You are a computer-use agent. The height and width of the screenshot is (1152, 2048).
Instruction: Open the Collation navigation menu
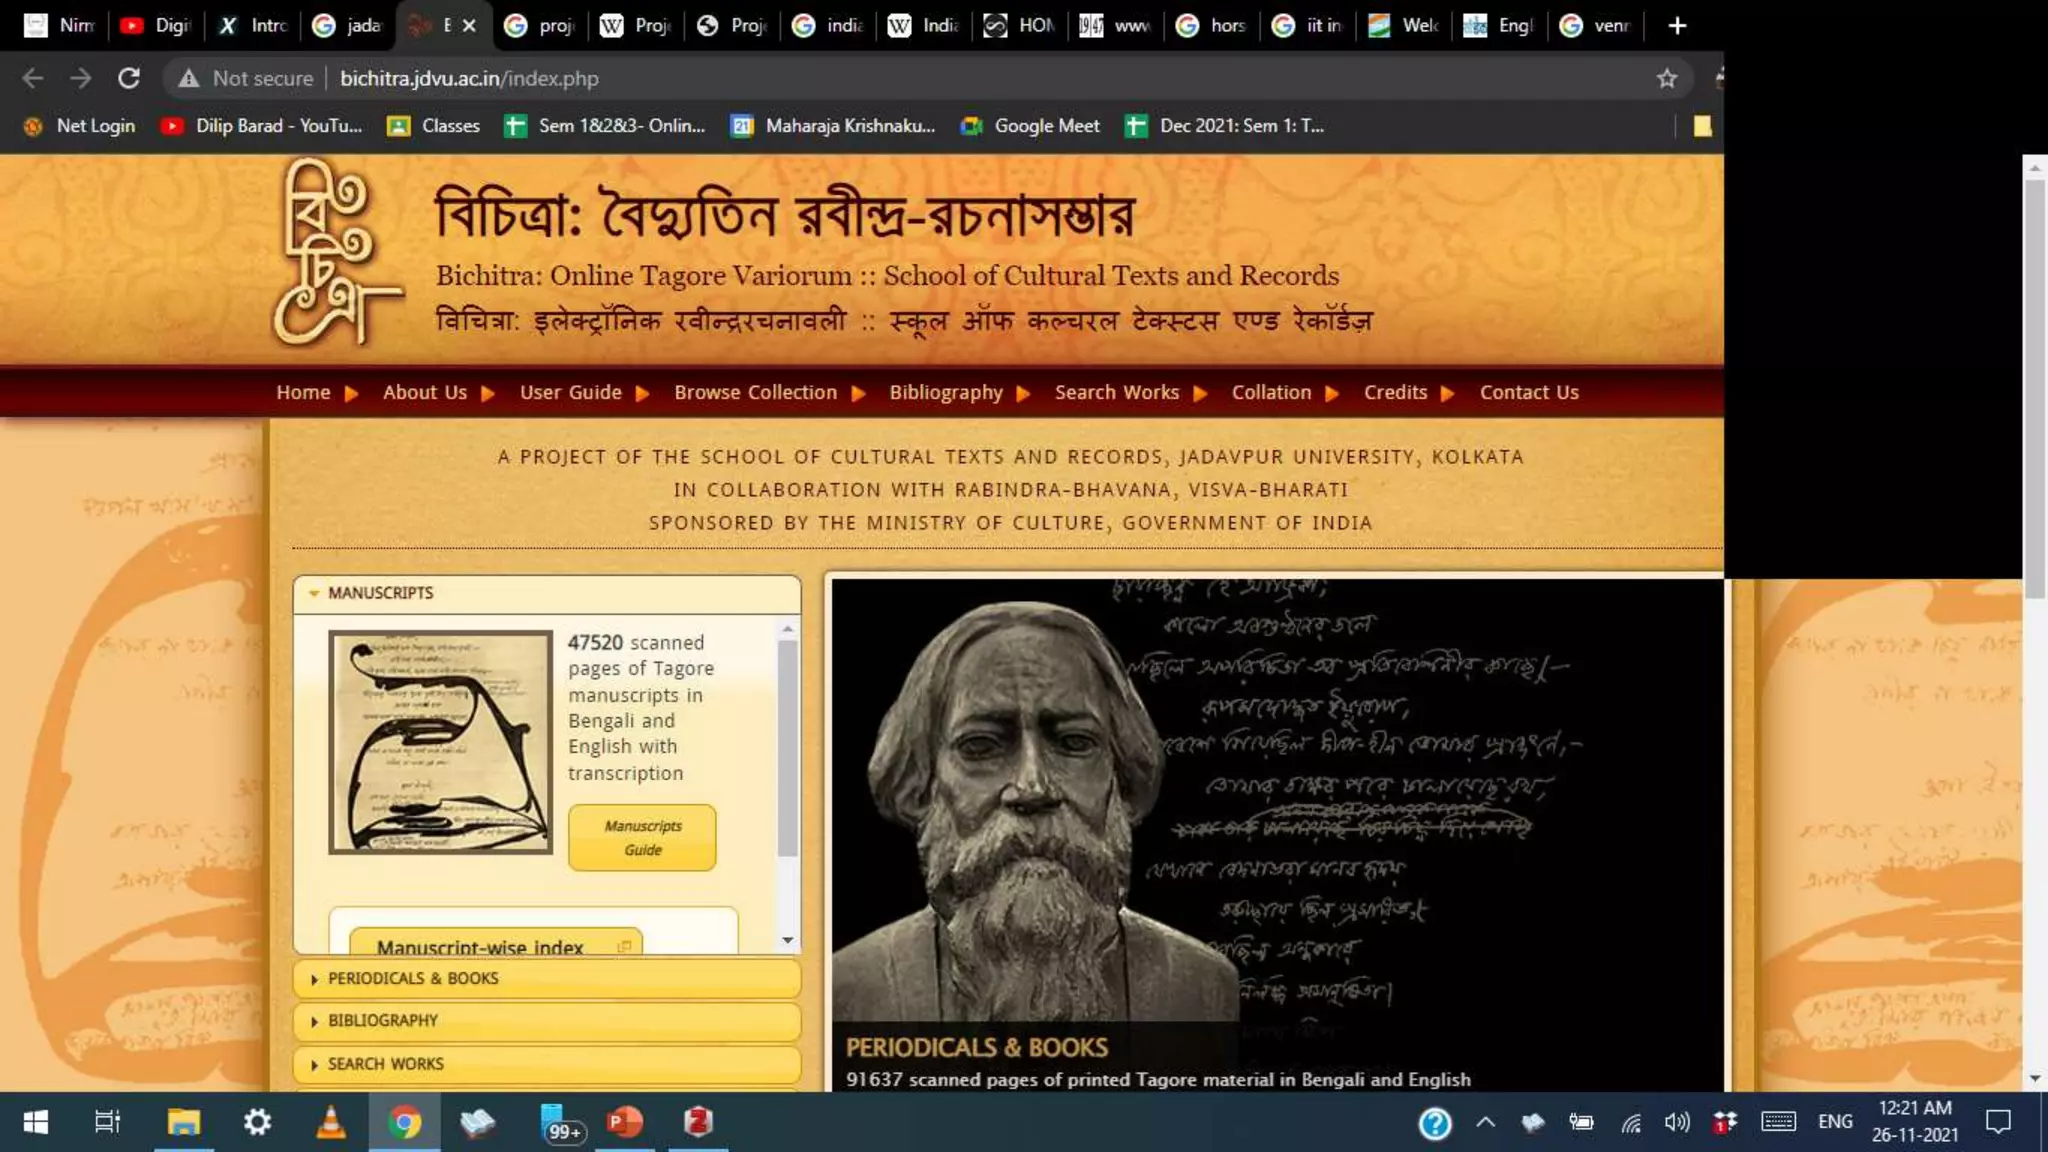click(1271, 393)
